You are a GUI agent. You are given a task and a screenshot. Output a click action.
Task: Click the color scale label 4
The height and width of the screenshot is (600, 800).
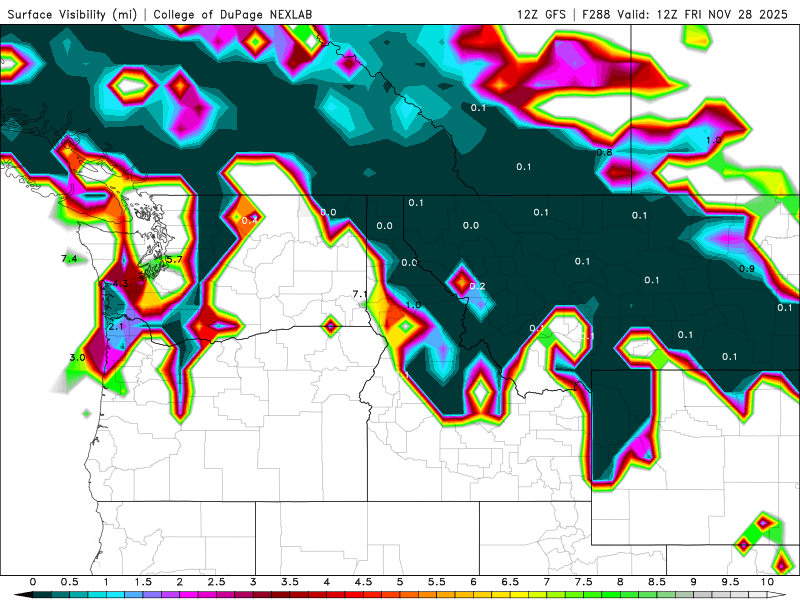[327, 582]
